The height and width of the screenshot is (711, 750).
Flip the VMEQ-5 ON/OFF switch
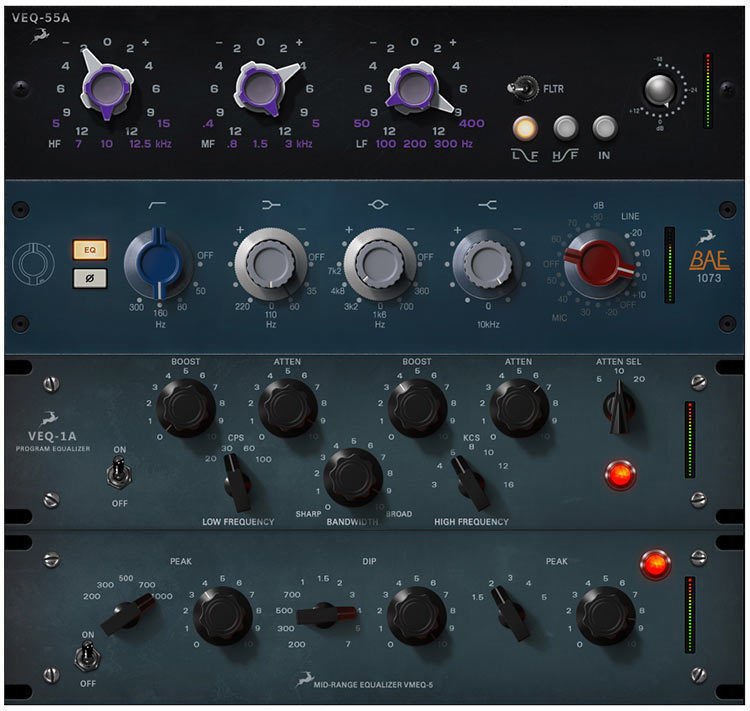click(x=87, y=655)
